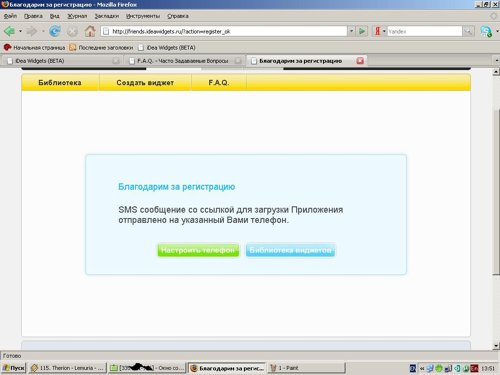The width and height of the screenshot is (500, 375).
Task: Switch to the iDea Widgets (BETA) tab
Action: point(62,61)
